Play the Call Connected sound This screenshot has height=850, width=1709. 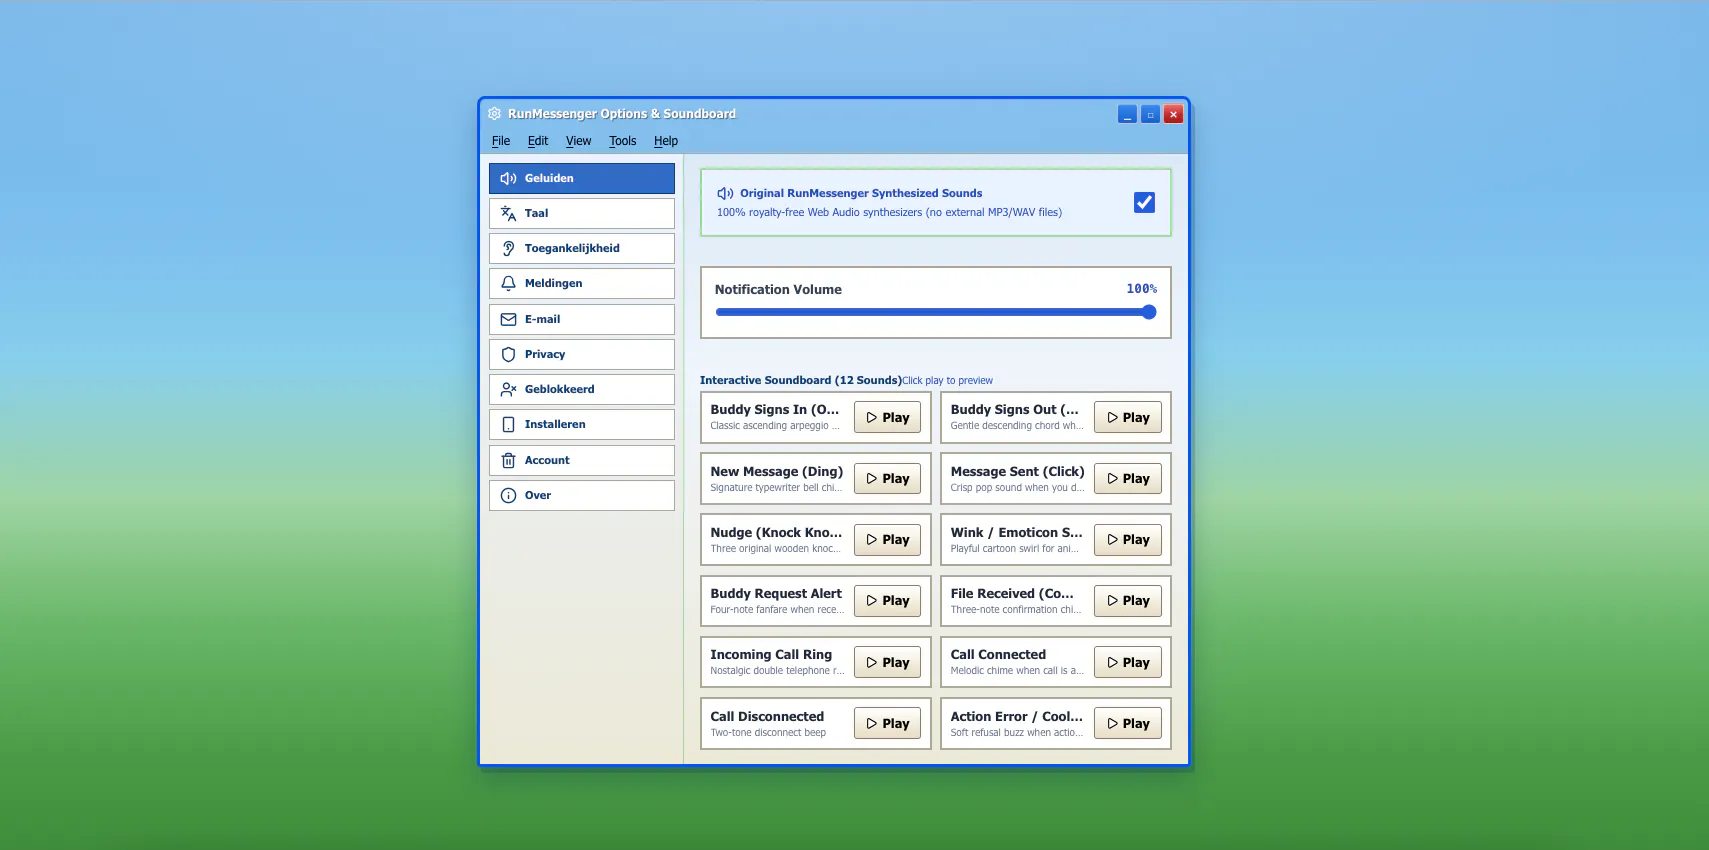(x=1128, y=662)
